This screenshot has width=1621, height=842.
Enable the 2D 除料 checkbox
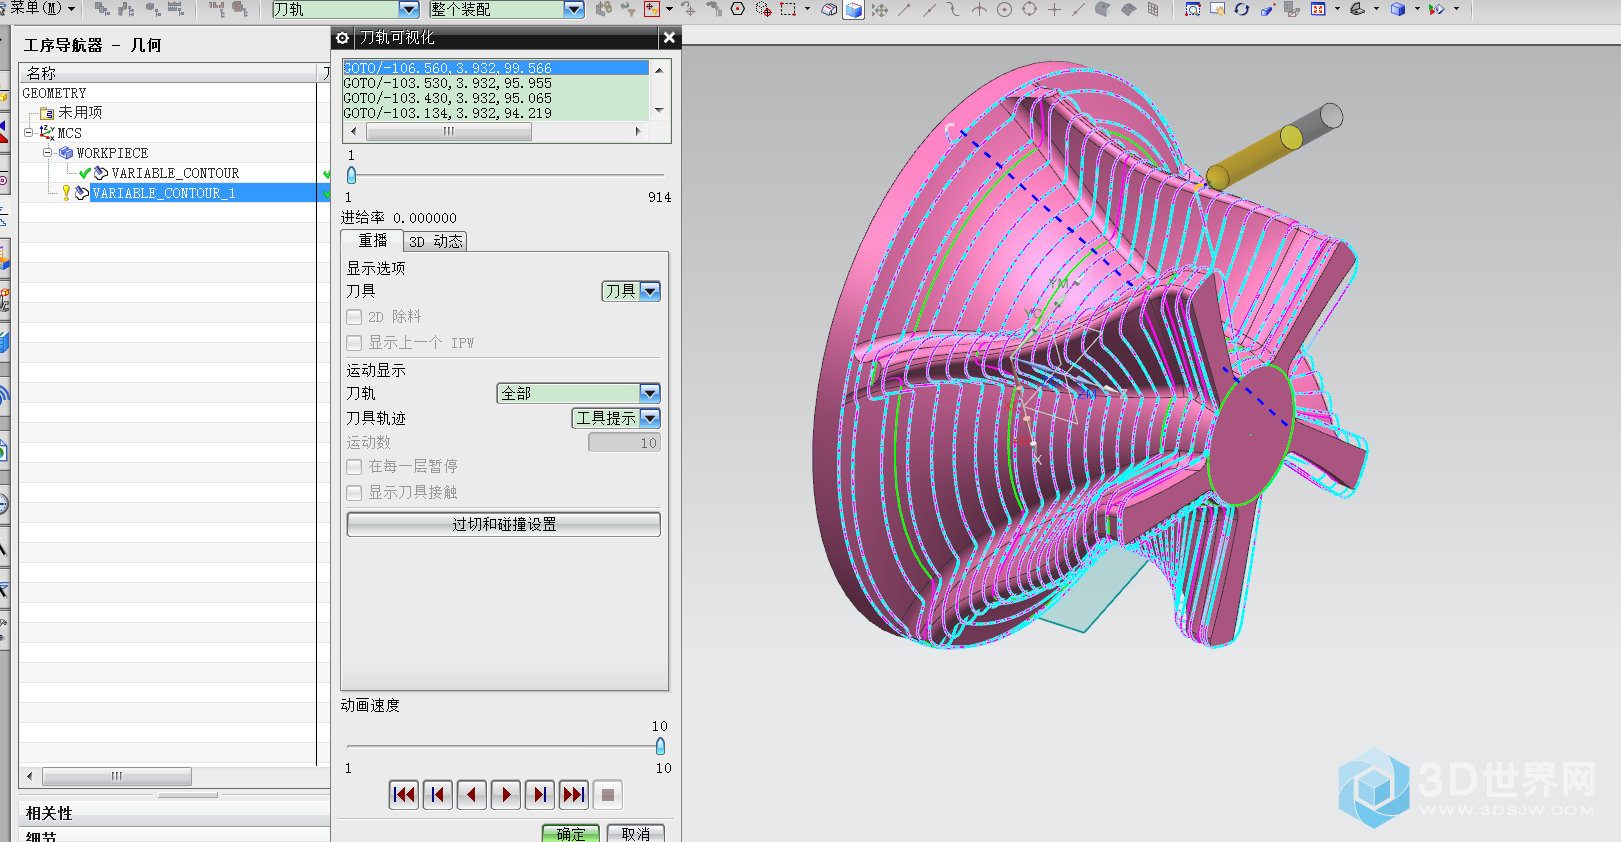click(x=354, y=317)
